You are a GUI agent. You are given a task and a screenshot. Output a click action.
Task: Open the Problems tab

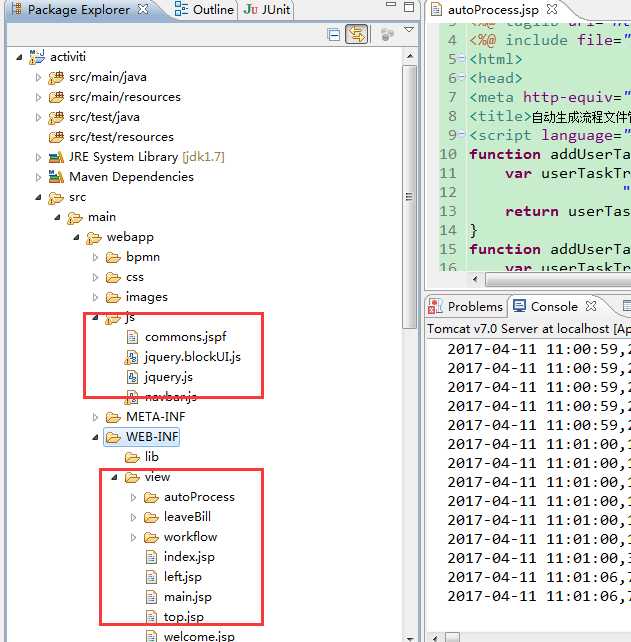(465, 306)
